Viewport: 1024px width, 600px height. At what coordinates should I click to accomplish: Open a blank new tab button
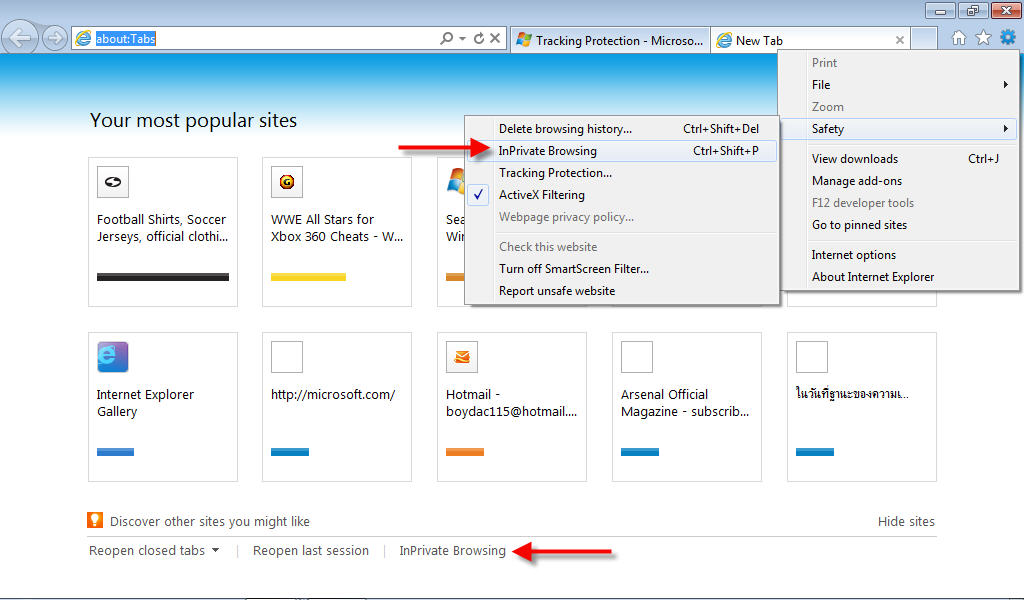[x=924, y=39]
